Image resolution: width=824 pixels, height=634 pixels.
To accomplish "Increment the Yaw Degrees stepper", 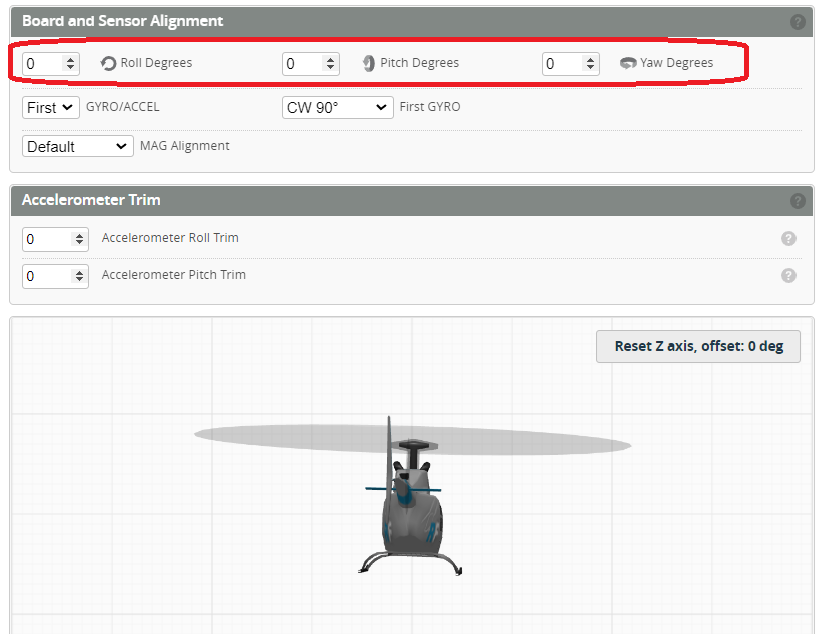I will coord(590,59).
